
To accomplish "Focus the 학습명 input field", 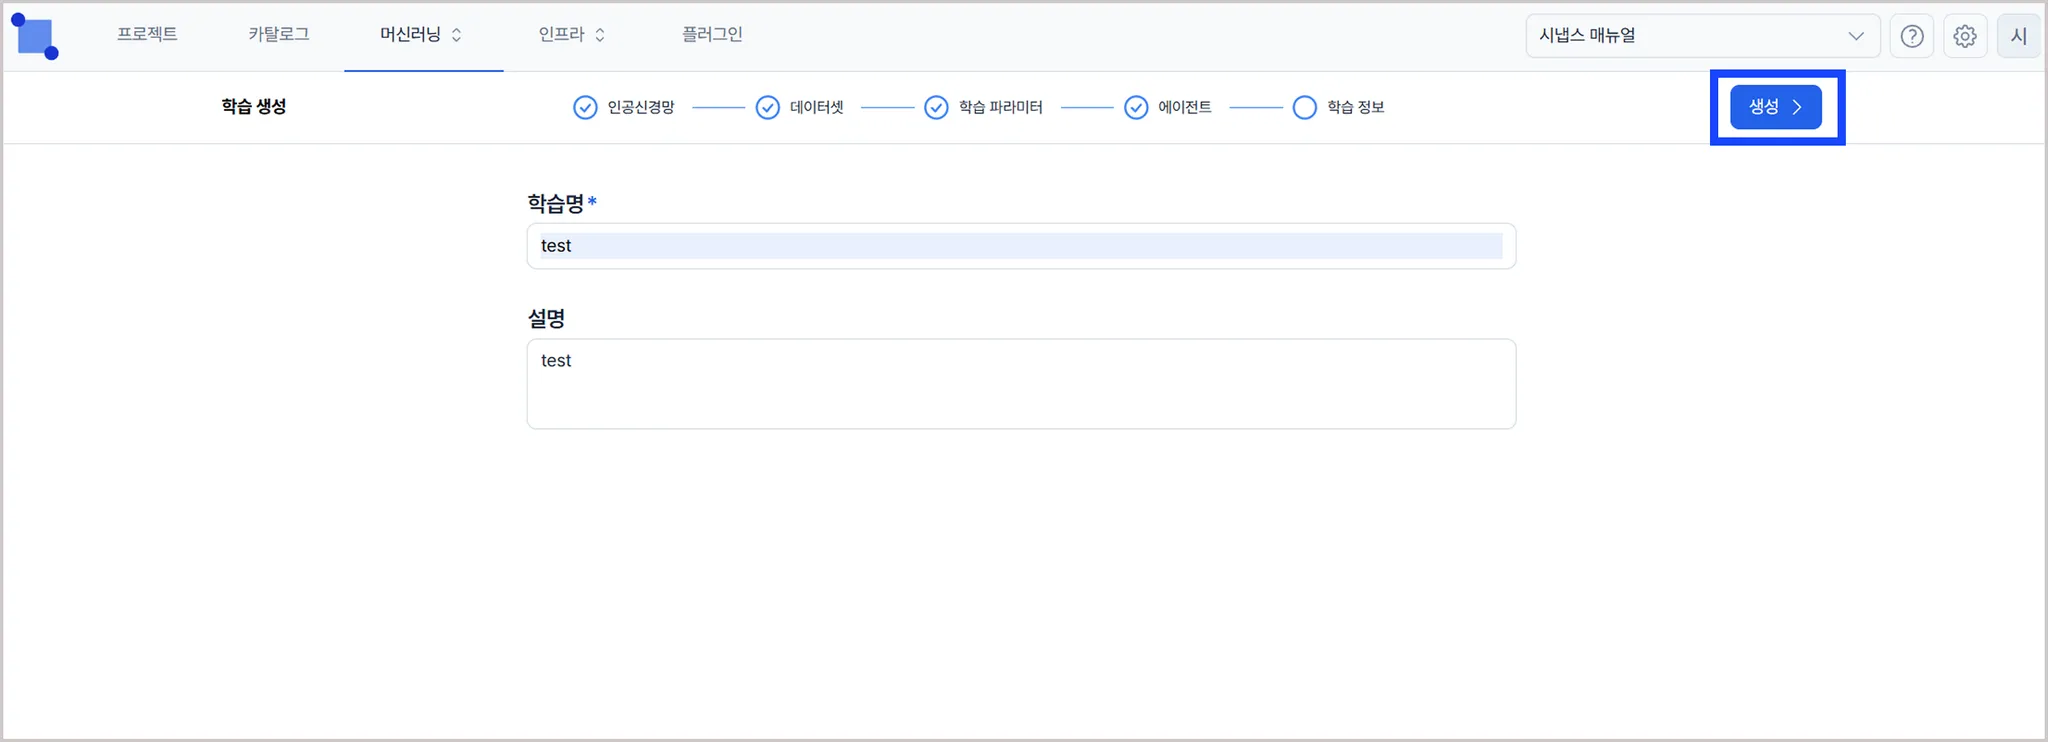I will 1021,246.
